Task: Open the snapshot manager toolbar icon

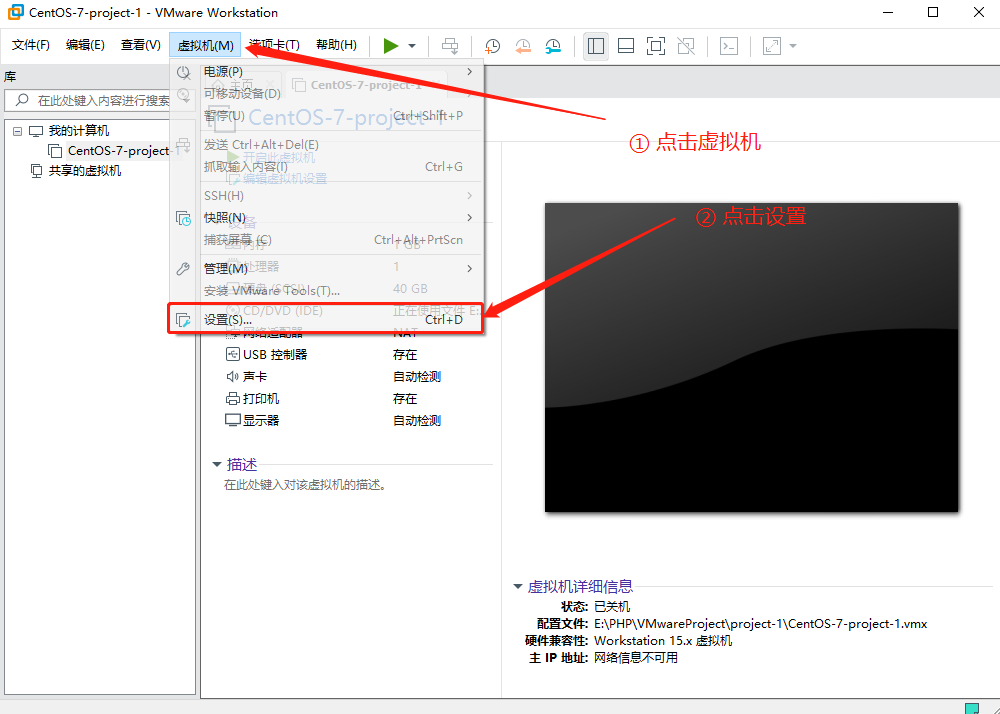Action: tap(553, 46)
